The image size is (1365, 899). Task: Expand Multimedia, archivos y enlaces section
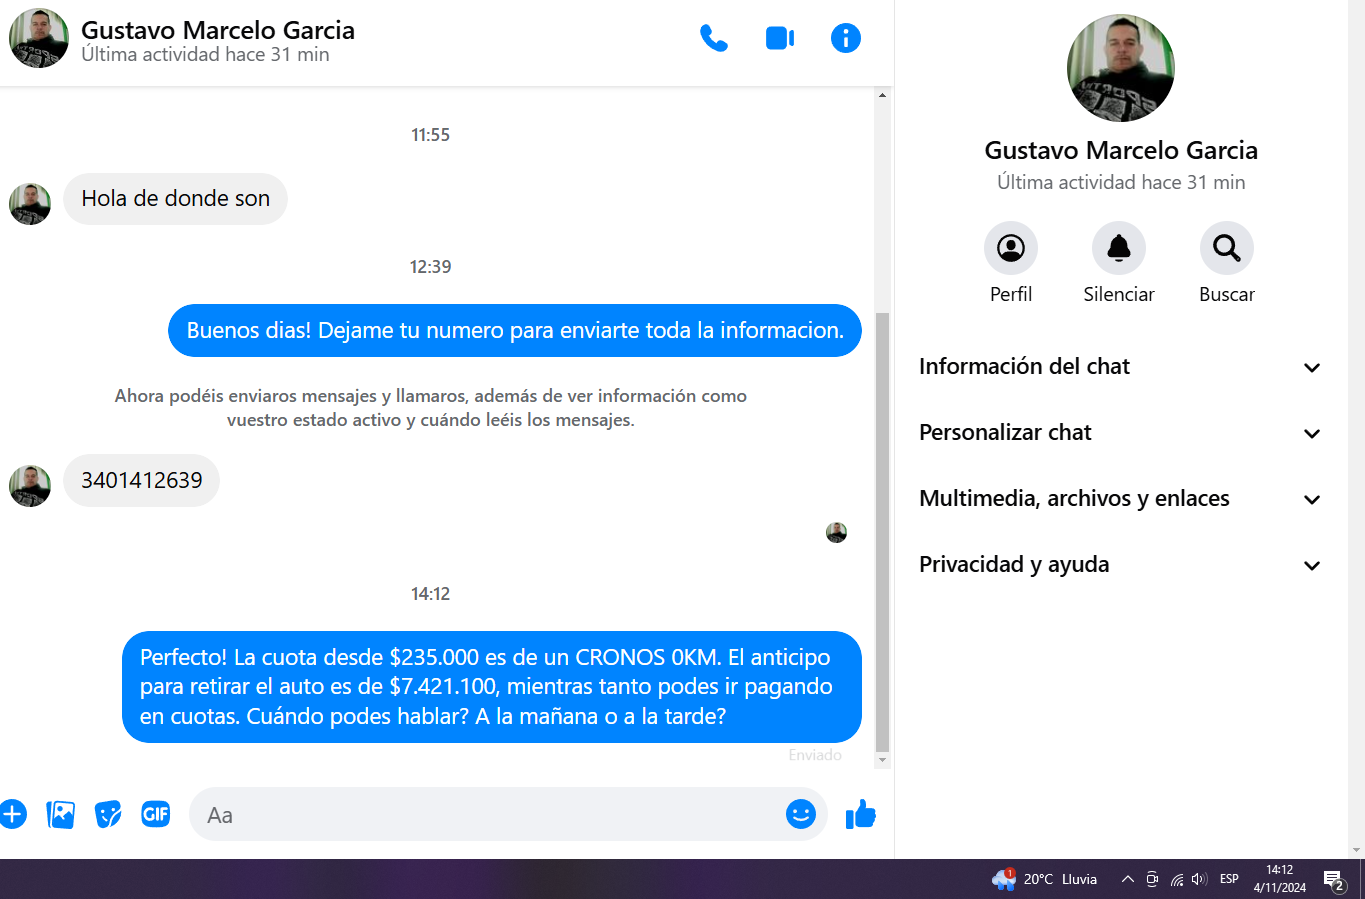pyautogui.click(x=1121, y=499)
